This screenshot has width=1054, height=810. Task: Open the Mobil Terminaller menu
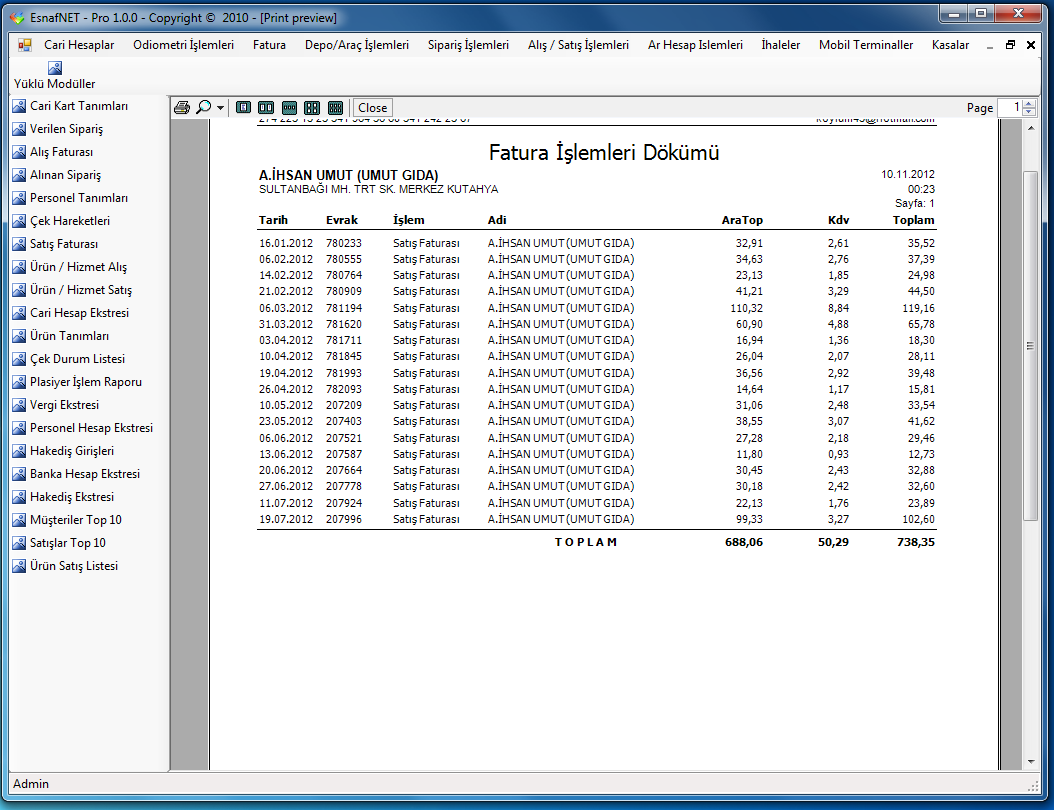tap(866, 45)
